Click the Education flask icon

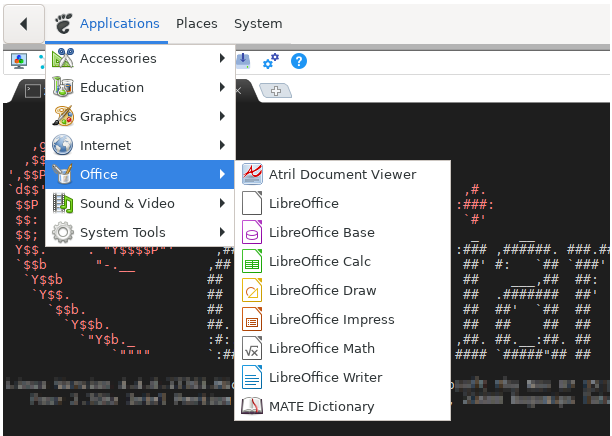(x=63, y=87)
